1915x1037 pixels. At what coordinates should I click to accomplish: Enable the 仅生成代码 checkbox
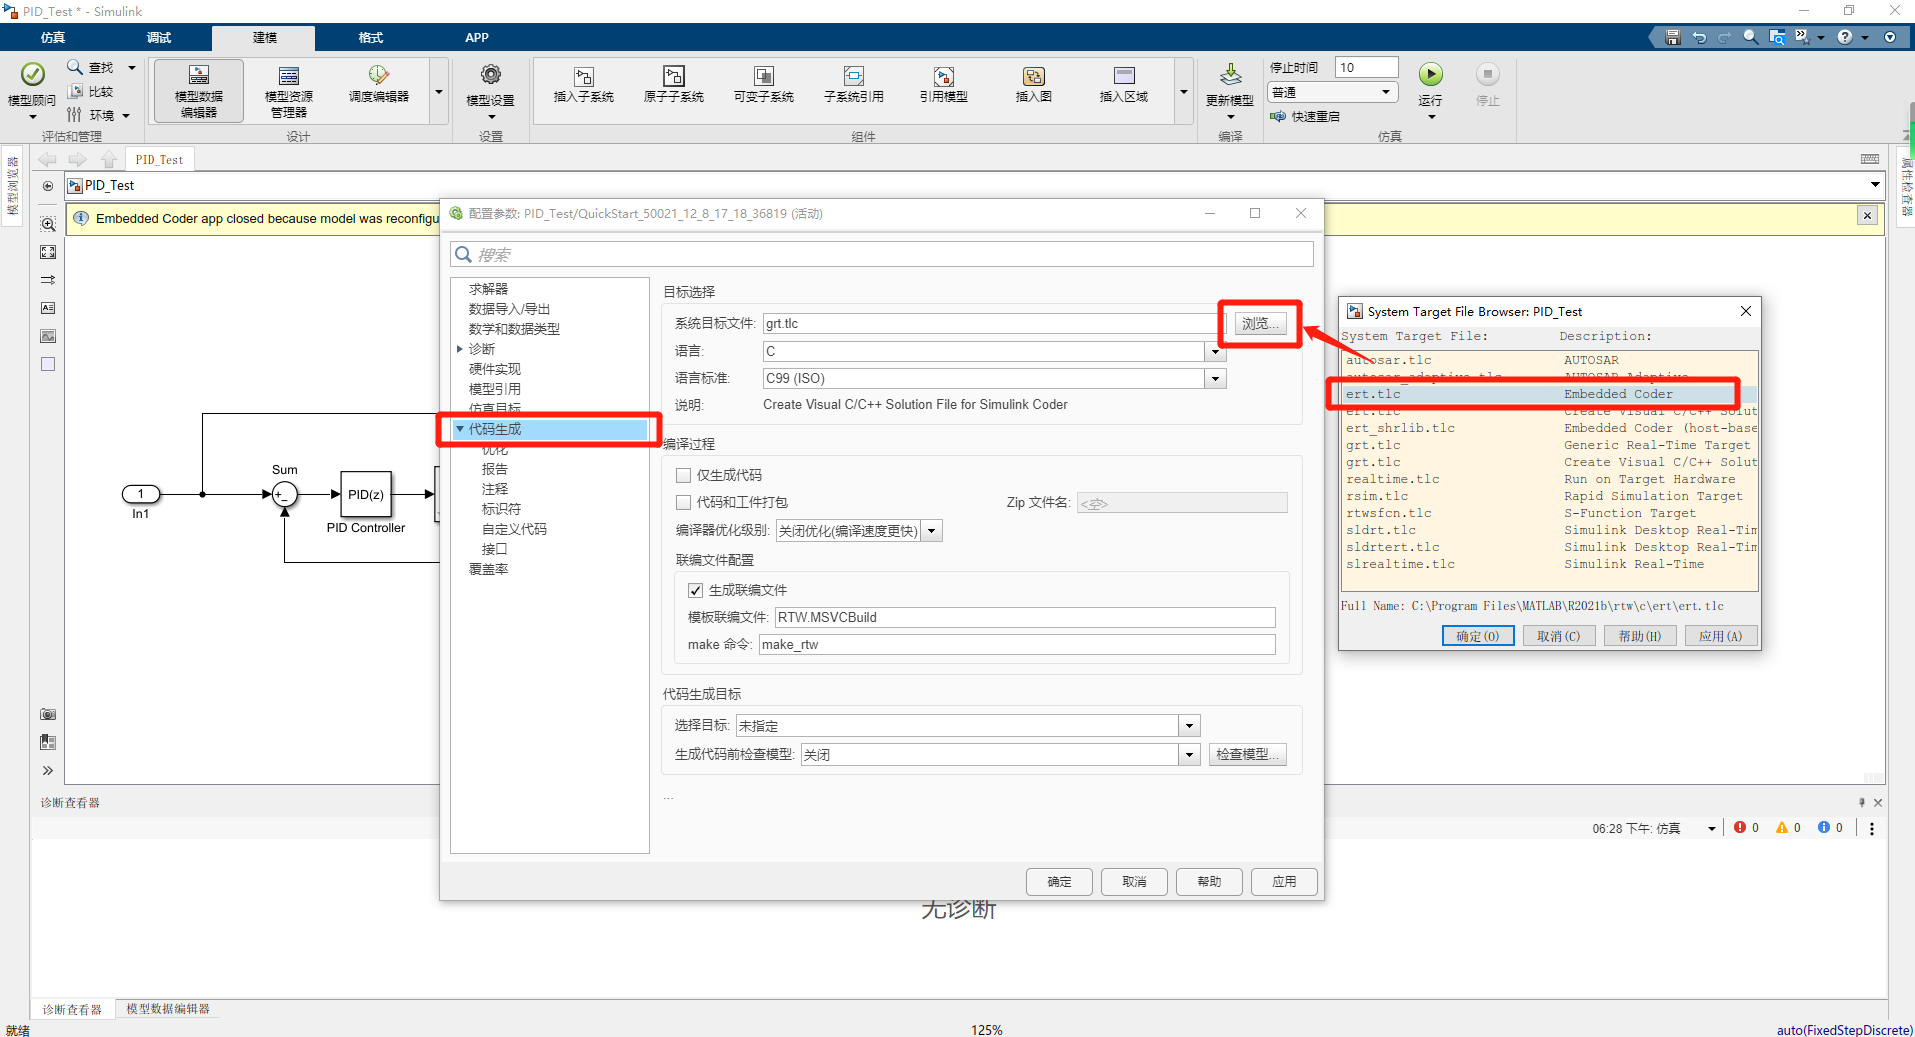[x=683, y=475]
